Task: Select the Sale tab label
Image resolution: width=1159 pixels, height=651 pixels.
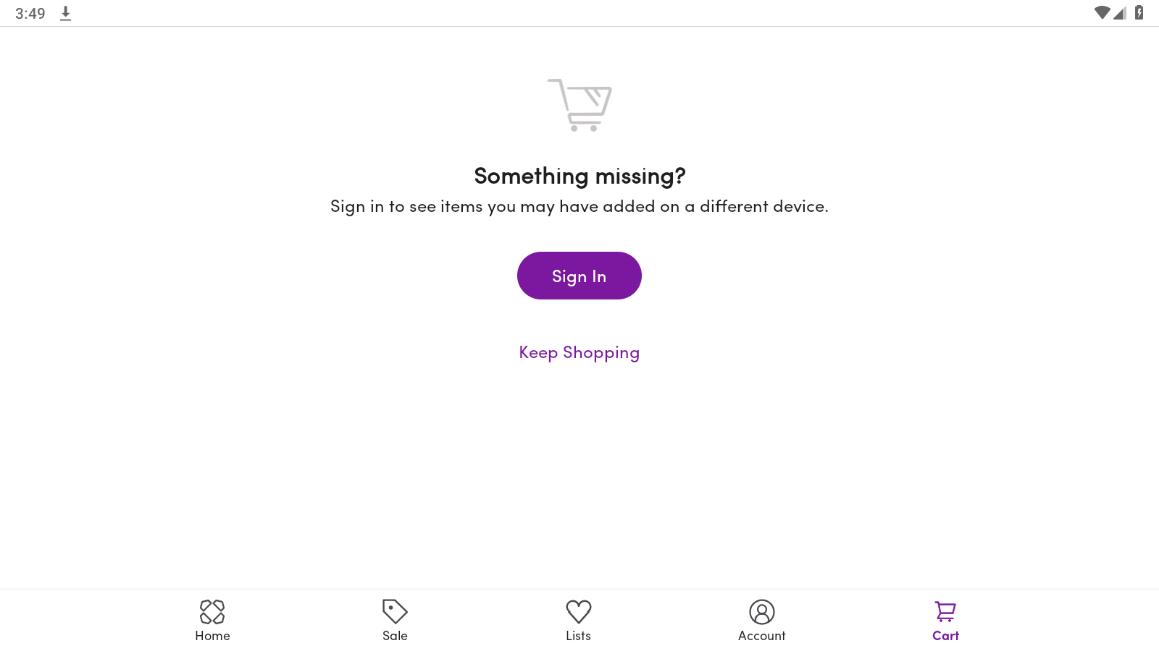Action: click(395, 635)
